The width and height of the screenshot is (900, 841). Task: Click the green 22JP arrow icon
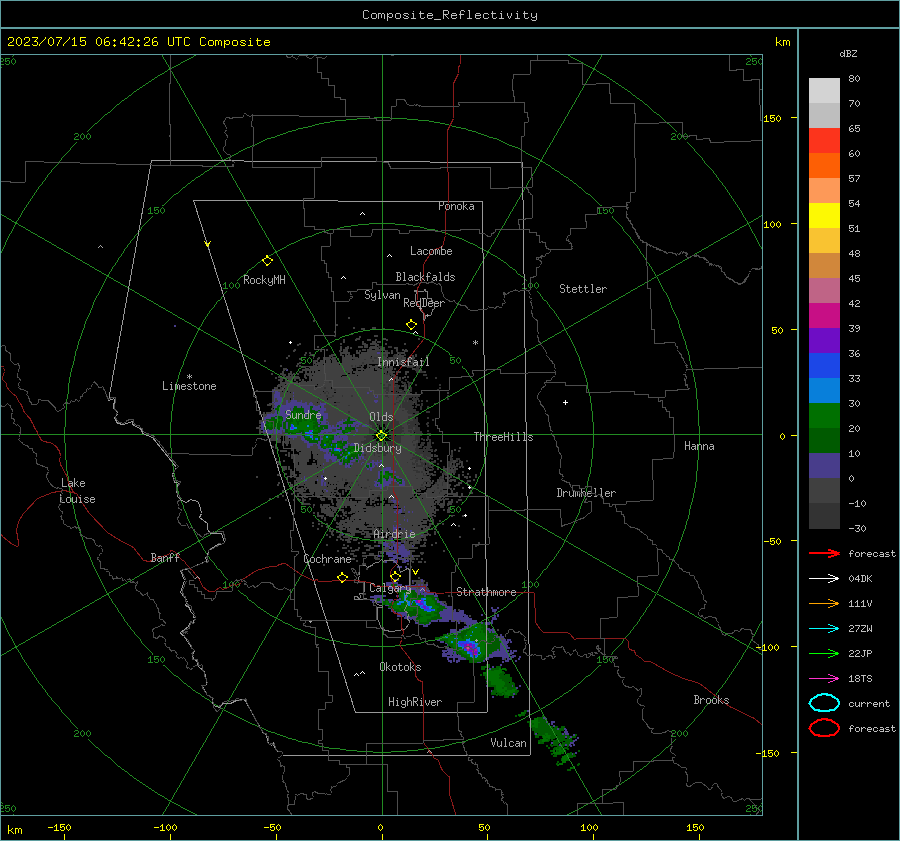pyautogui.click(x=824, y=653)
